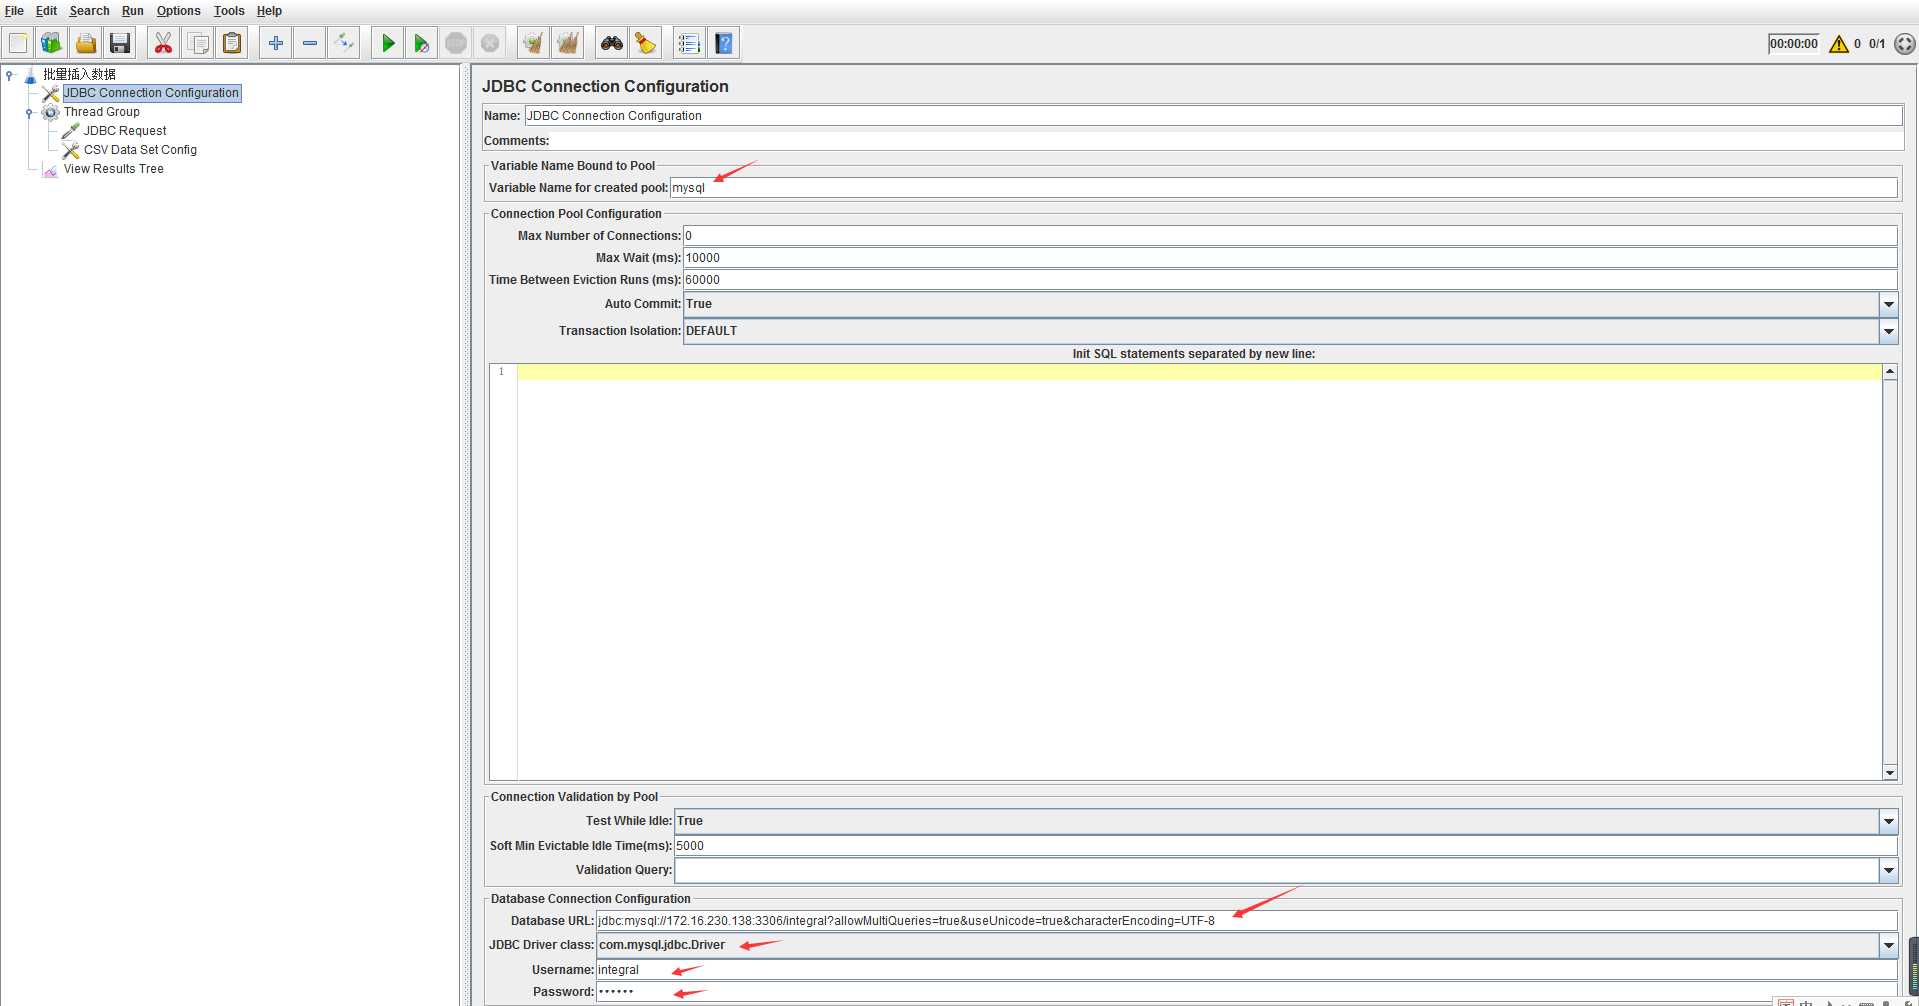The image size is (1919, 1006).
Task: Select the JDBC Request tree node
Action: pos(125,131)
